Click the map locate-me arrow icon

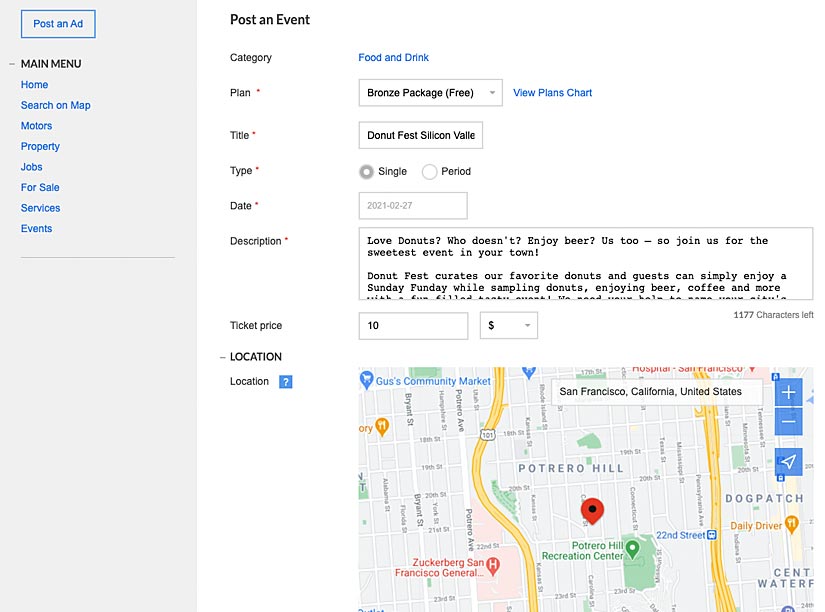coord(788,461)
